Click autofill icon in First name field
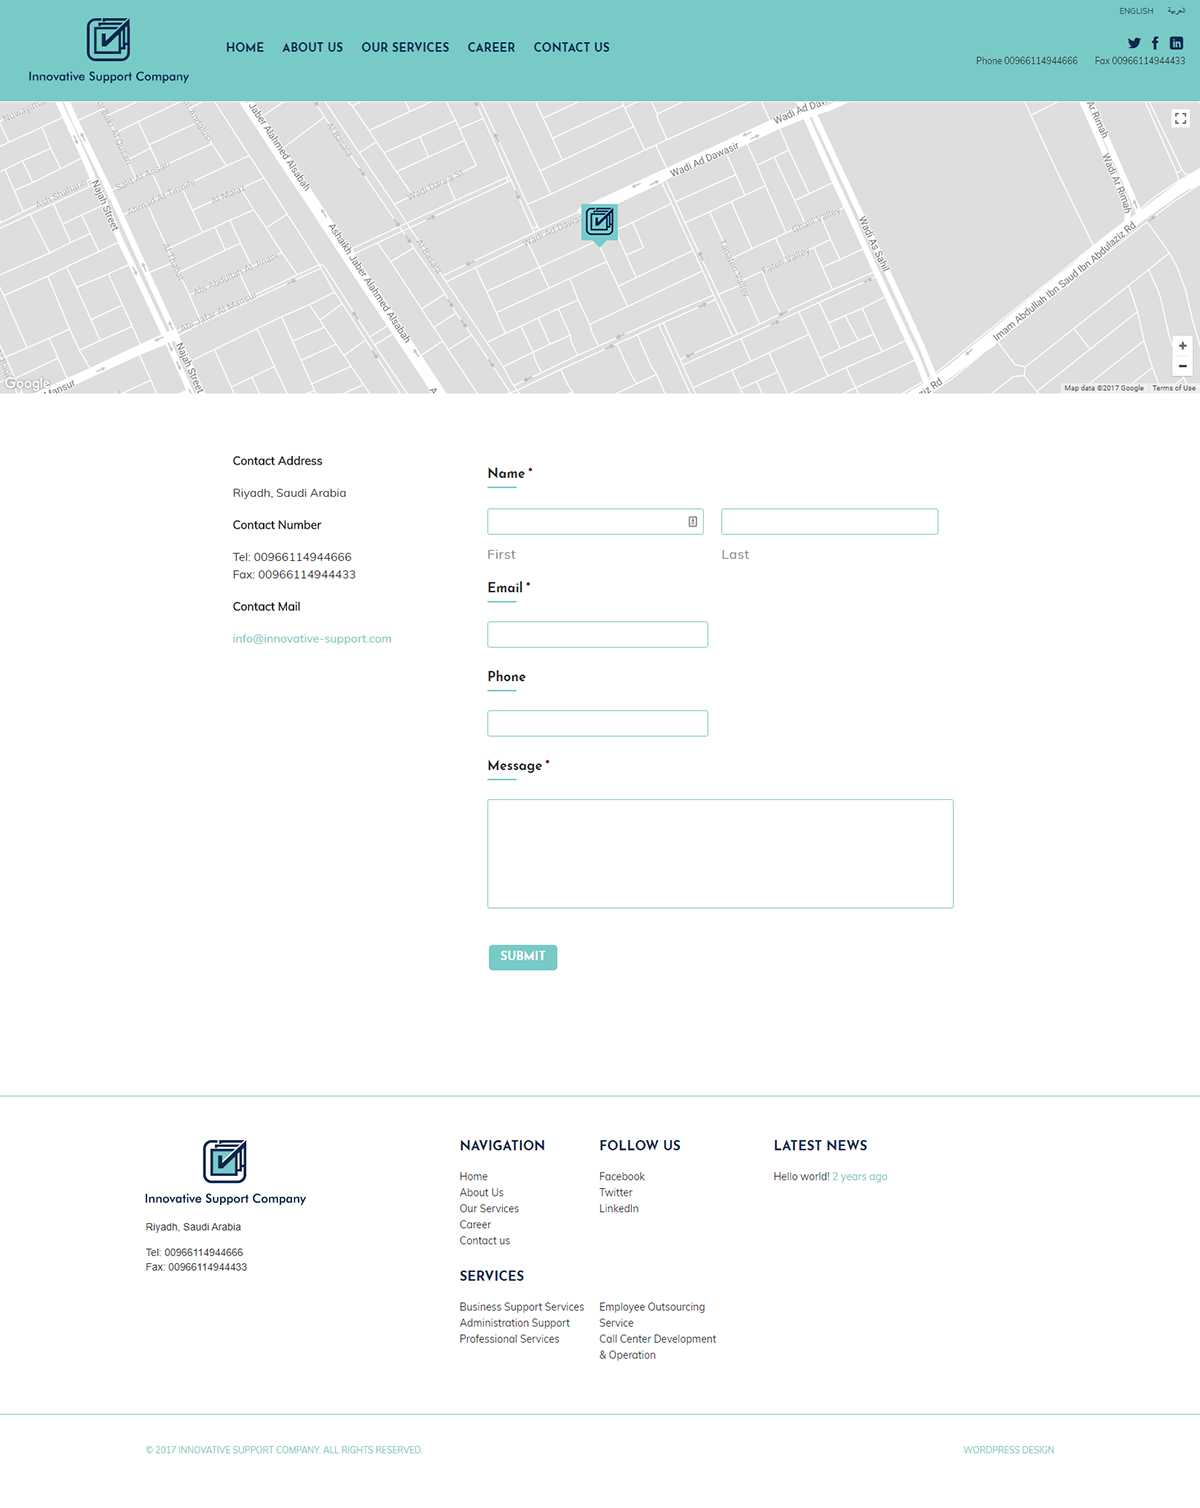Viewport: 1200px width, 1508px height. [692, 522]
